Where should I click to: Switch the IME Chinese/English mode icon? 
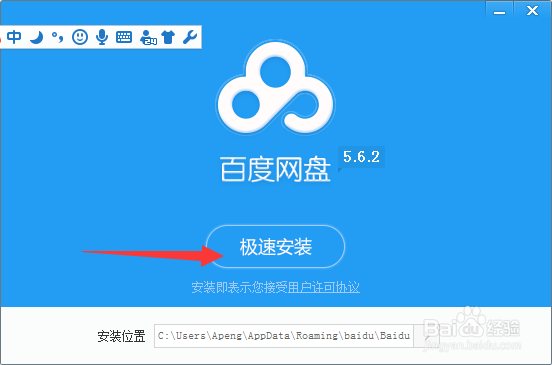pyautogui.click(x=14, y=37)
